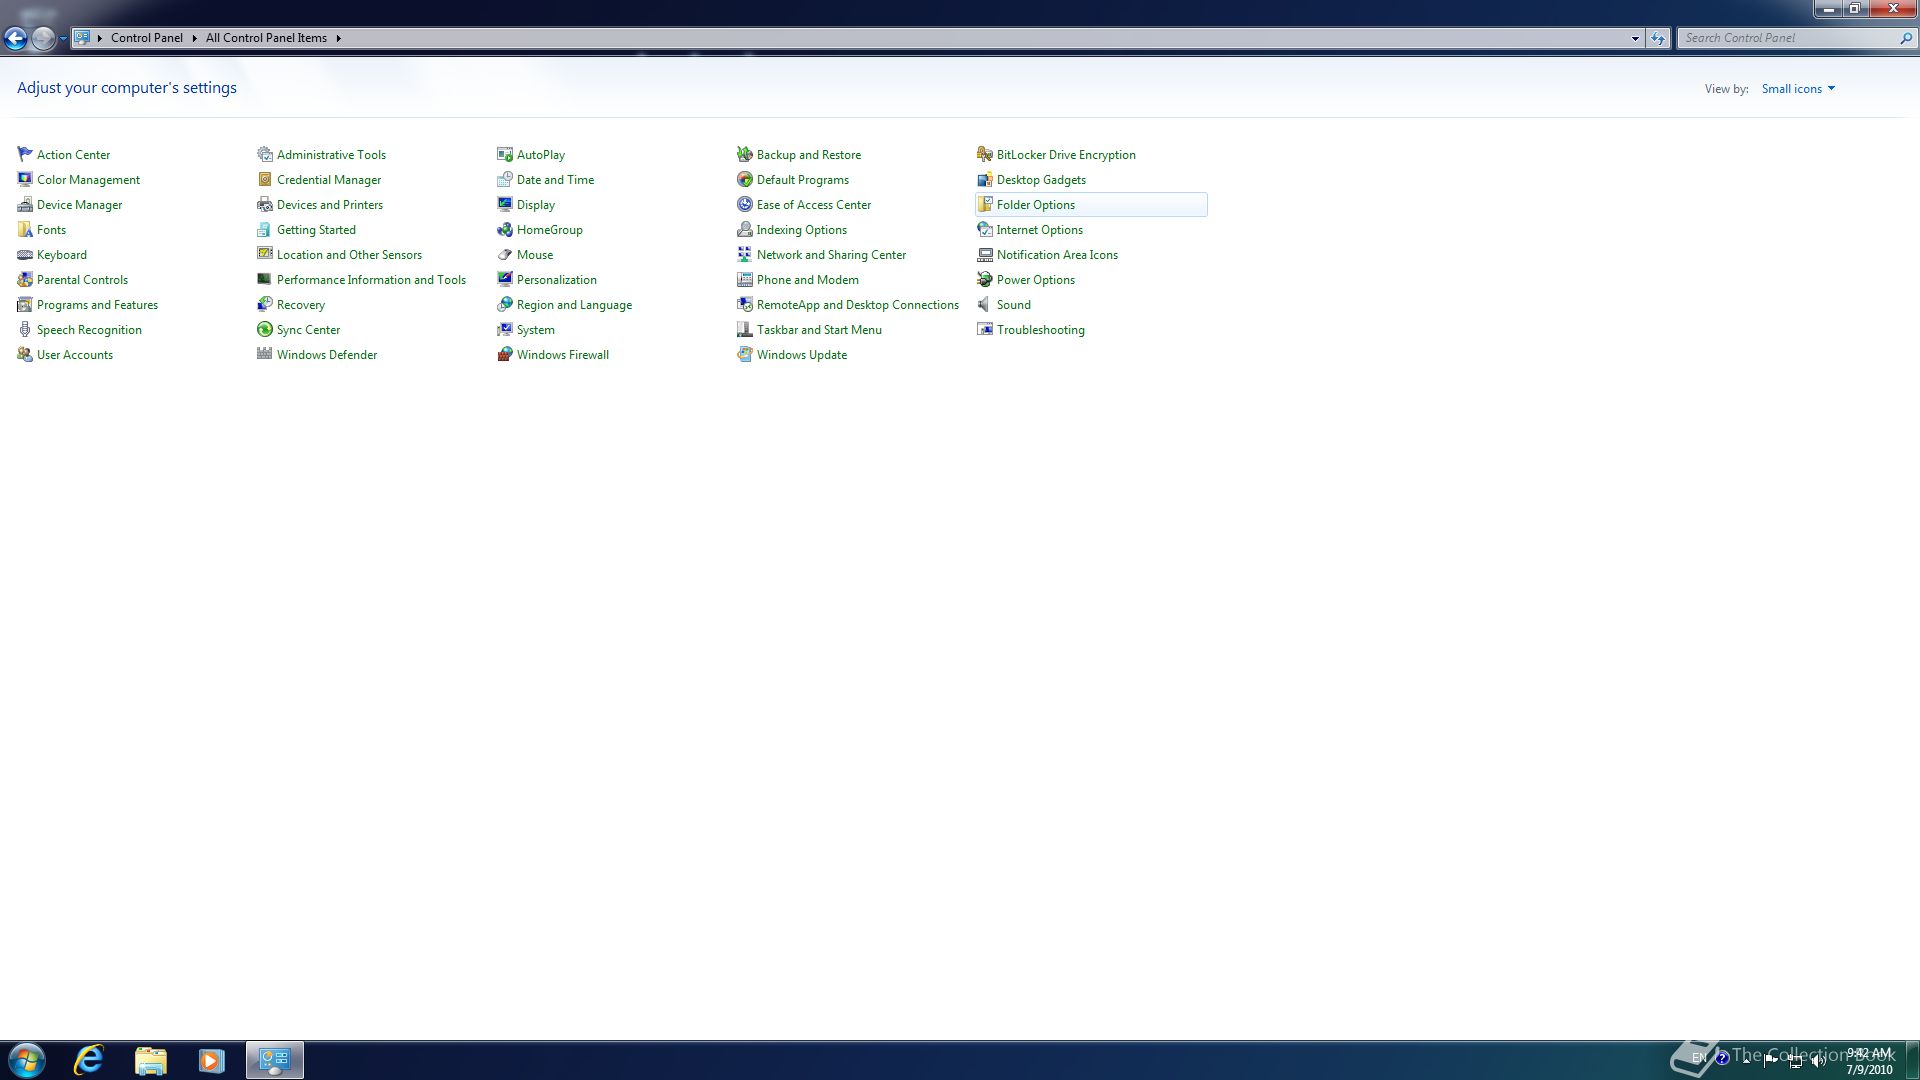Open the Fonts folder icon

(x=25, y=229)
